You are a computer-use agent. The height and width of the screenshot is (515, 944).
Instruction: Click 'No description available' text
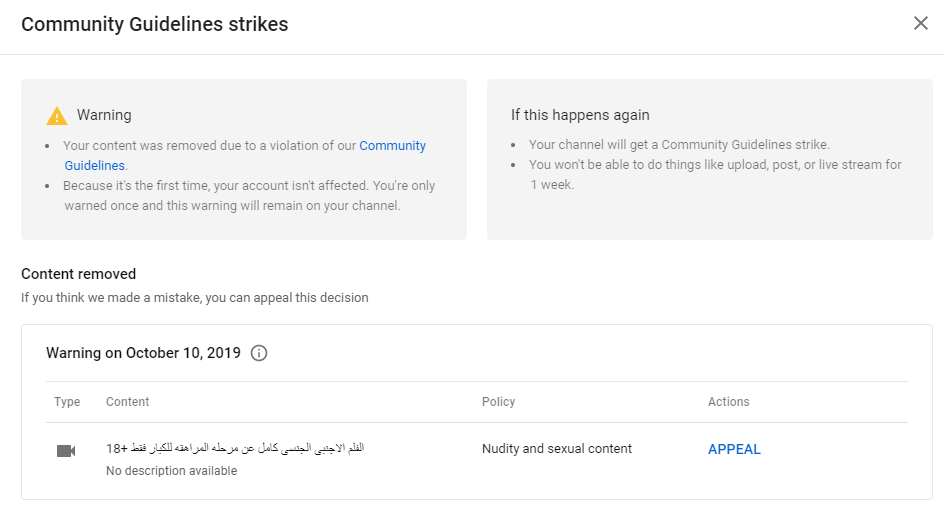pos(172,471)
